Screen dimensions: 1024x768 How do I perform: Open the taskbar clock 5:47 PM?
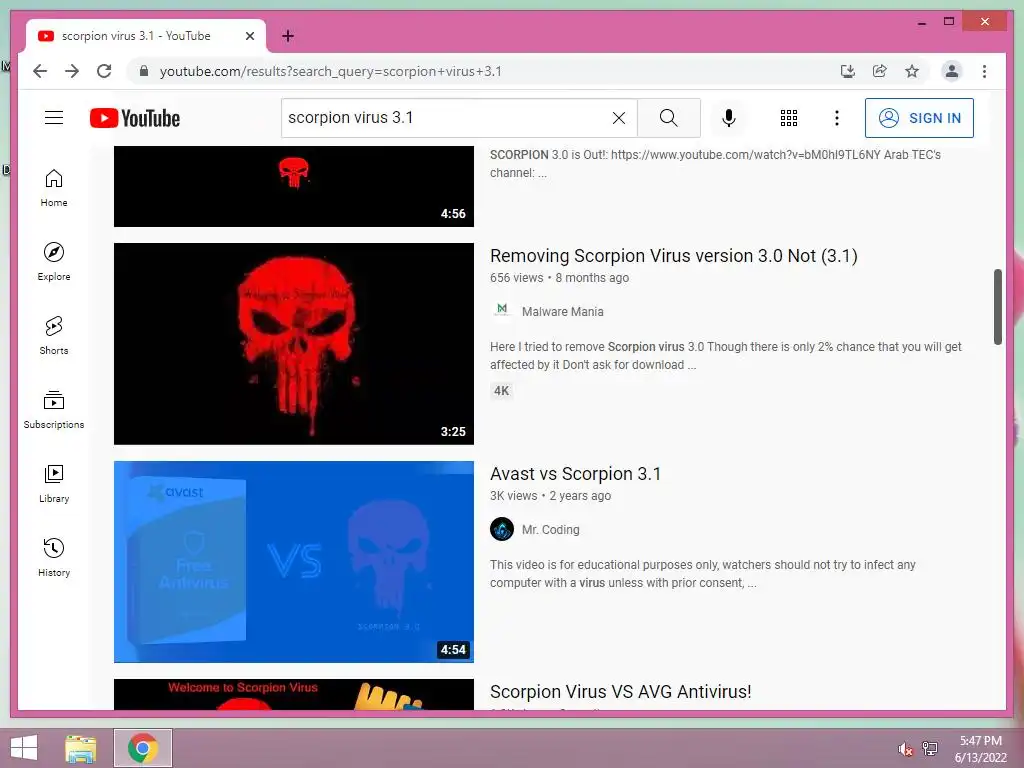[x=980, y=748]
